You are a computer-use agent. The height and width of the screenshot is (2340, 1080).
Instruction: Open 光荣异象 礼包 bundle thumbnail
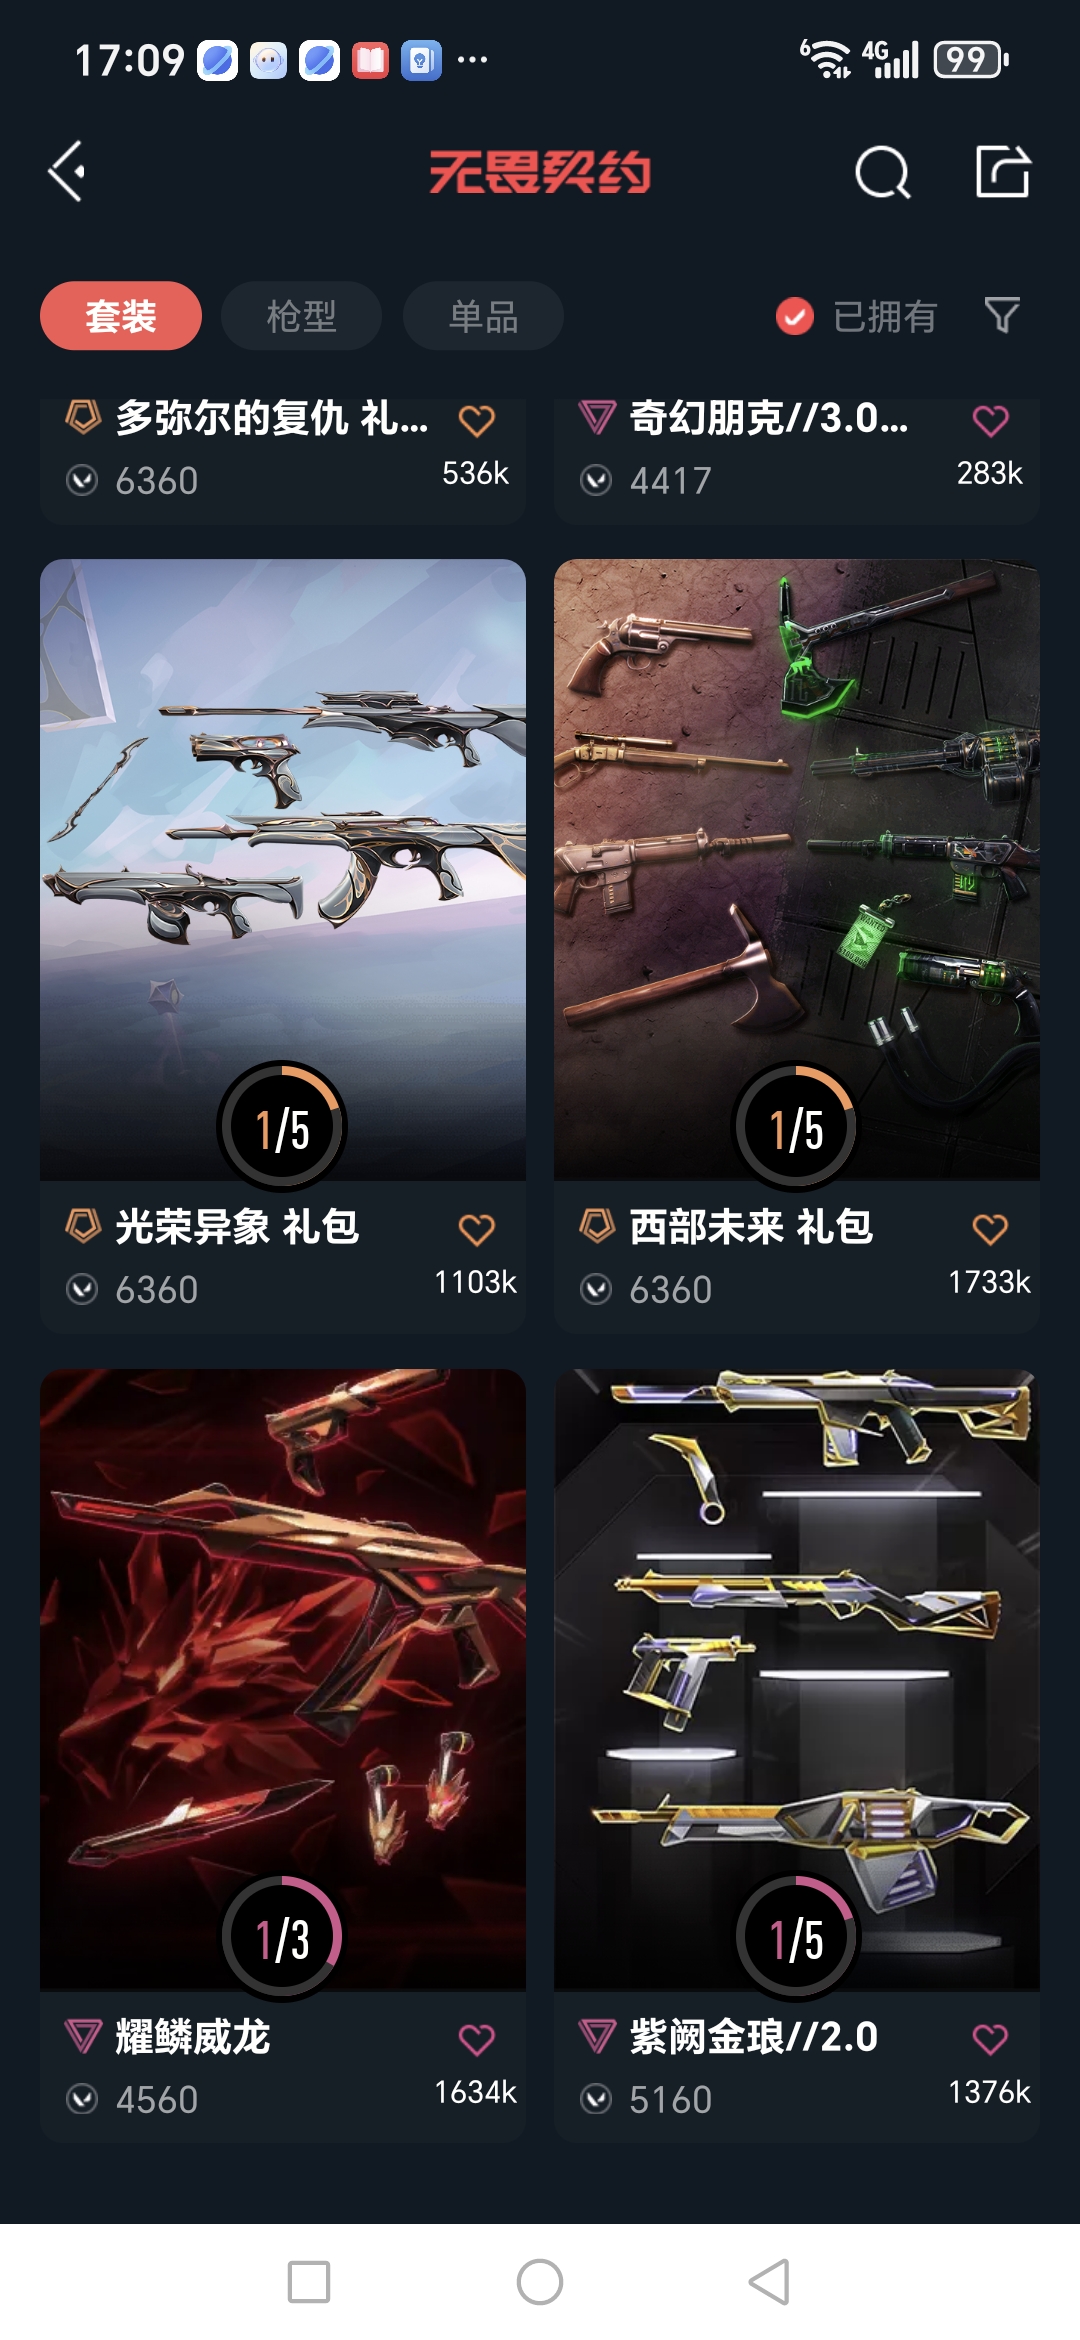pos(283,869)
